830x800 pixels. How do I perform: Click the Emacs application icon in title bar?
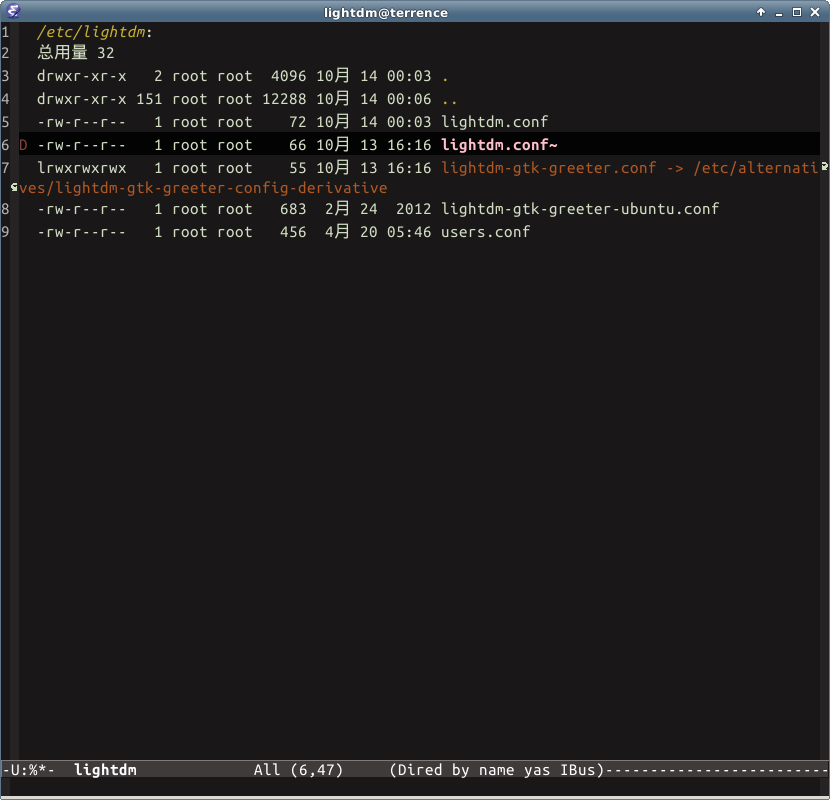13,11
